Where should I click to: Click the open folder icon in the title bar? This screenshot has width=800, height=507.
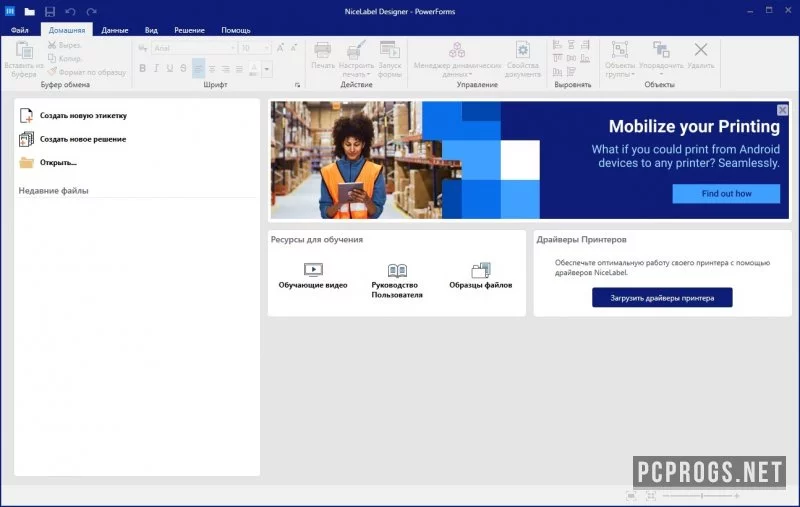click(30, 11)
